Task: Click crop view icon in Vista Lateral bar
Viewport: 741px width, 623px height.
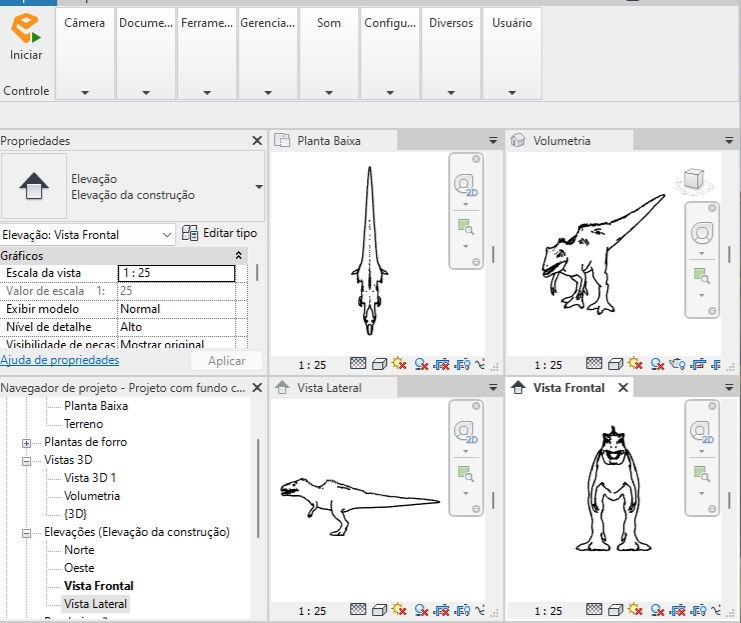Action: [x=441, y=610]
